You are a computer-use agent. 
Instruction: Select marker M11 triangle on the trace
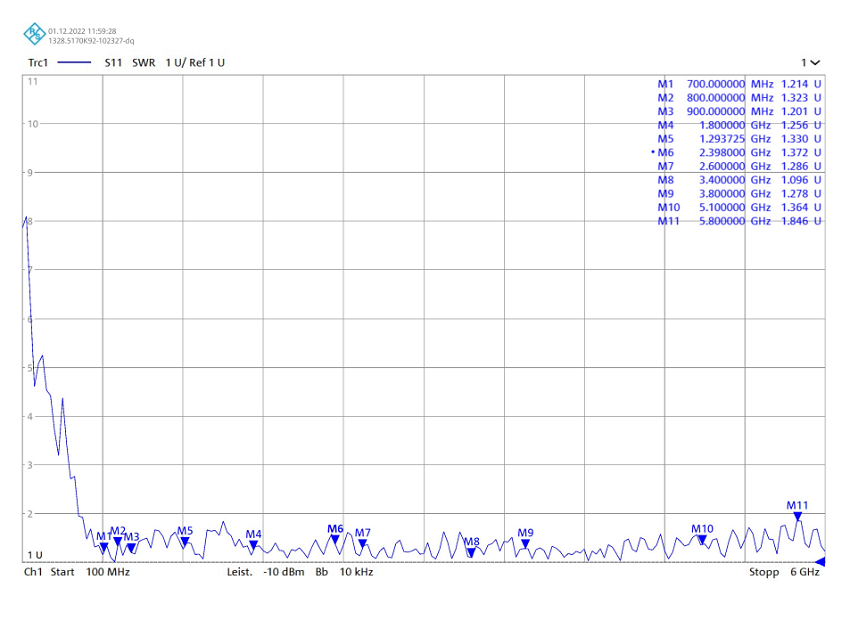tap(797, 516)
